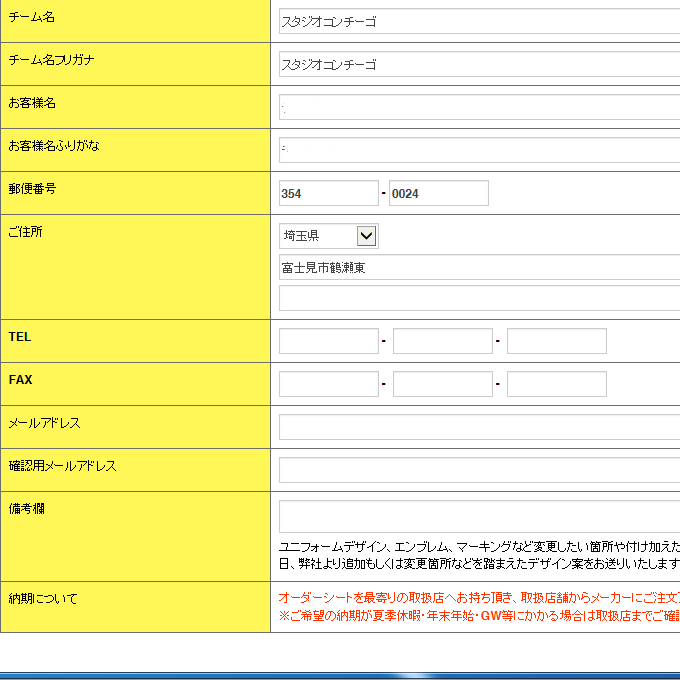Focus the お客様名ふりがな text field
Screen dimensions: 680x680
(x=479, y=150)
